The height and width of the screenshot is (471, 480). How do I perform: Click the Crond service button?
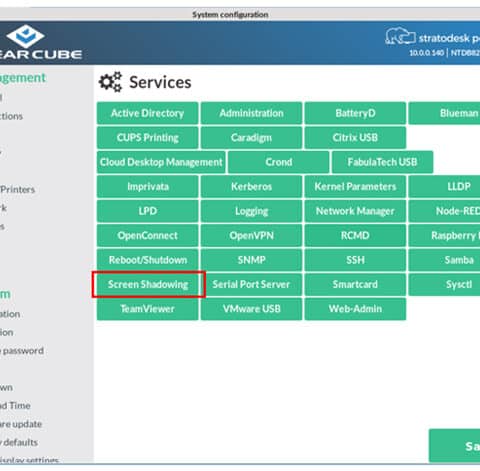[x=279, y=162]
